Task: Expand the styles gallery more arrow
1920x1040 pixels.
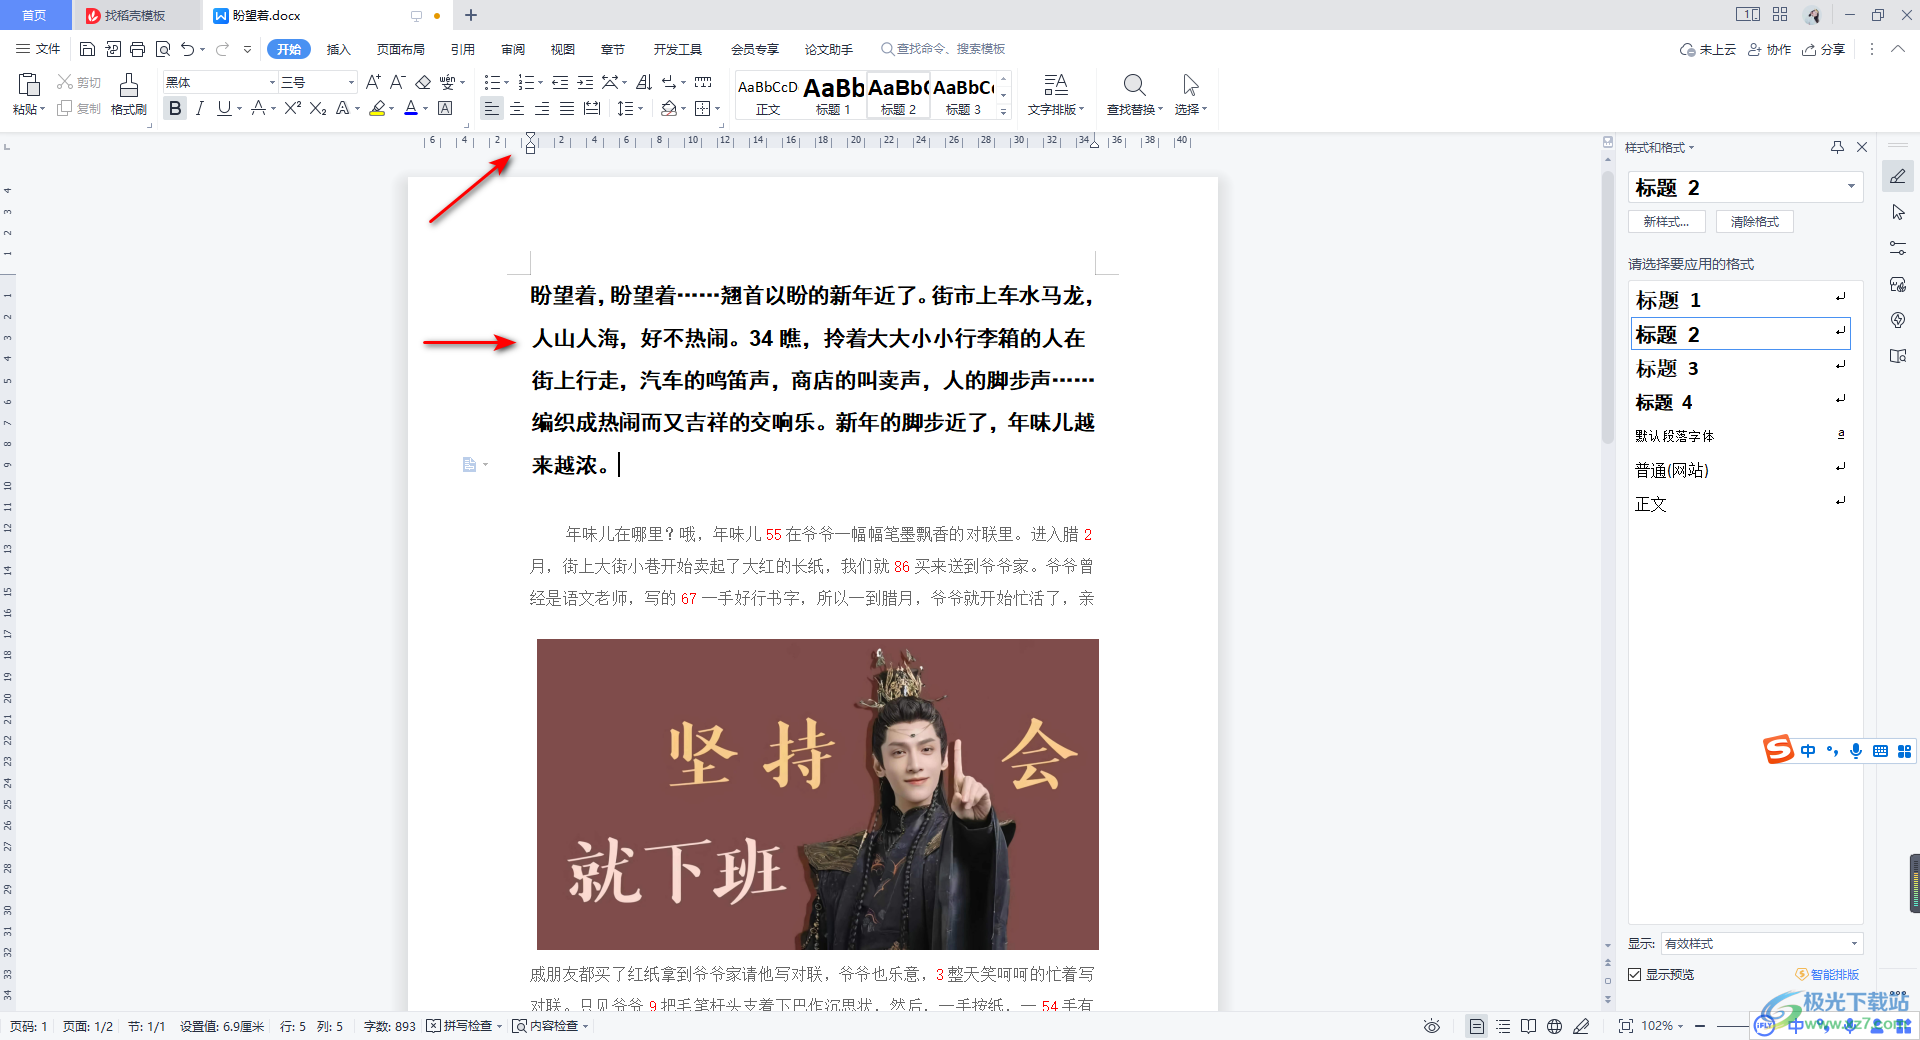Action: point(1004,111)
